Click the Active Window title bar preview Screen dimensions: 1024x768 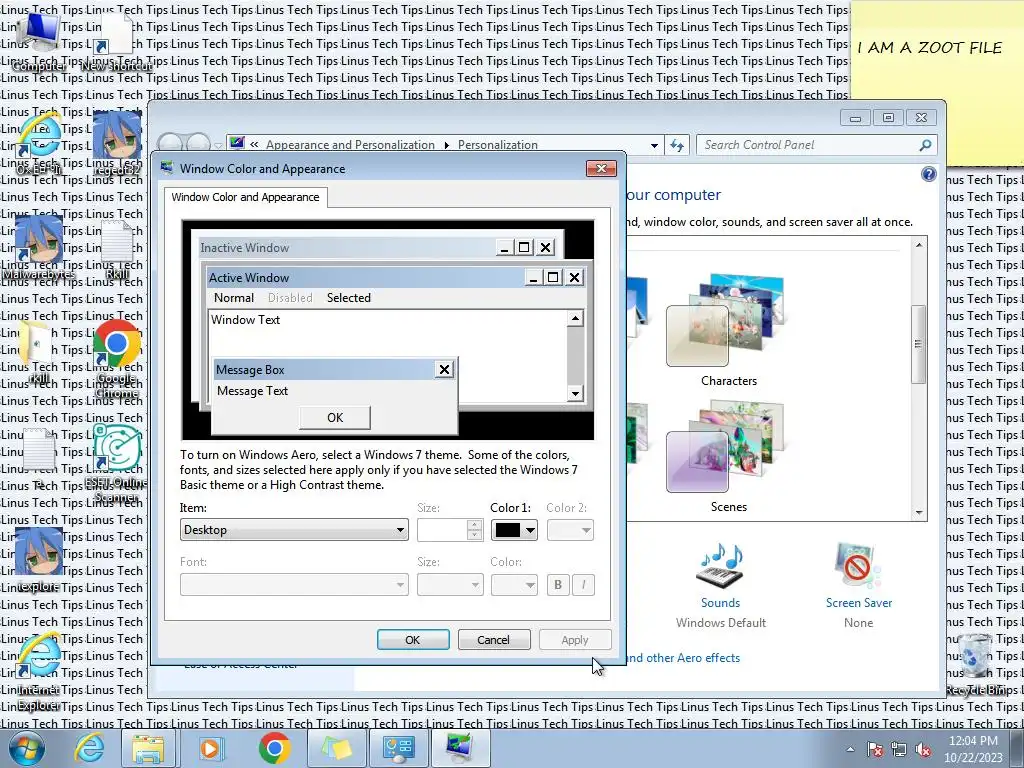tap(366, 278)
